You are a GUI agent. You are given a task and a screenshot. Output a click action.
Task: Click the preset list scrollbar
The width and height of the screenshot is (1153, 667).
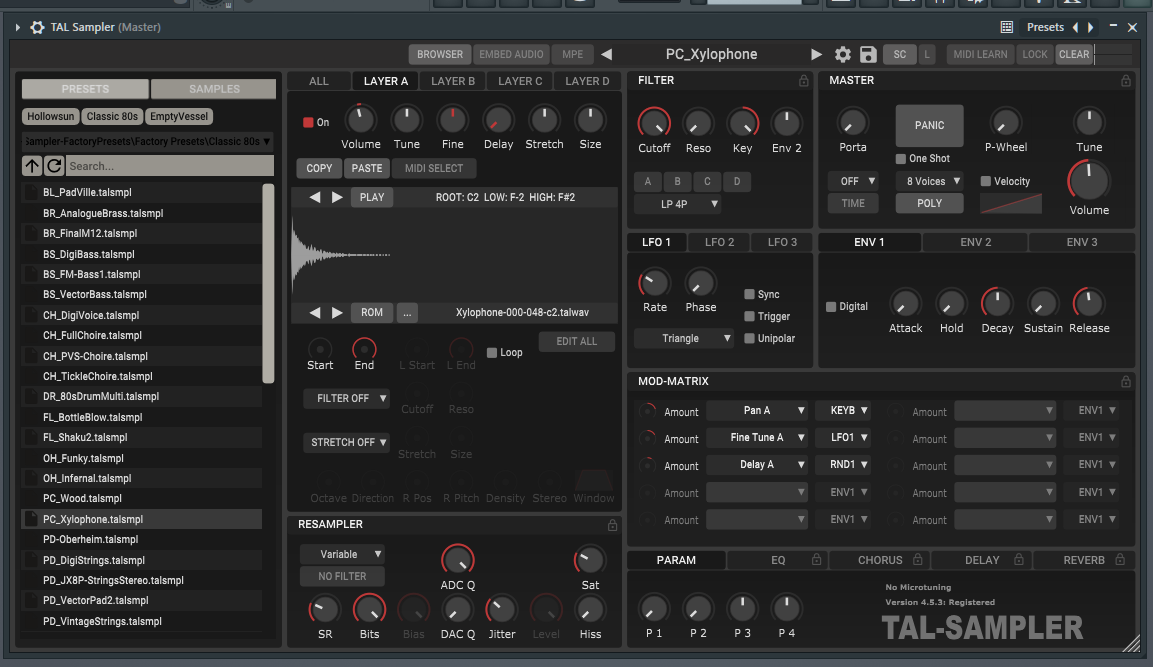(x=268, y=283)
